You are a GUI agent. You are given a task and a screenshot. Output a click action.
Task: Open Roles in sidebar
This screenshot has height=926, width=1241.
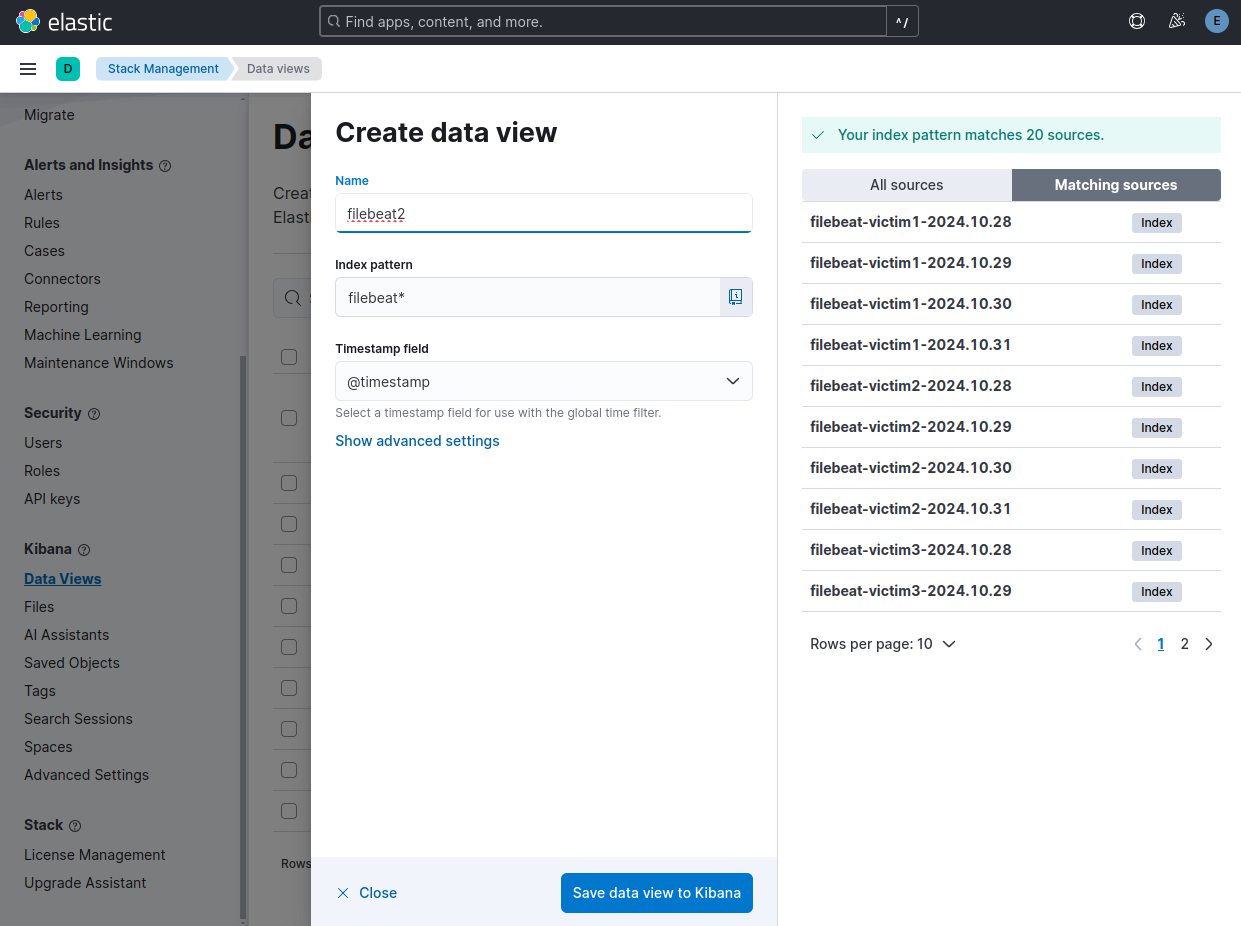point(42,471)
